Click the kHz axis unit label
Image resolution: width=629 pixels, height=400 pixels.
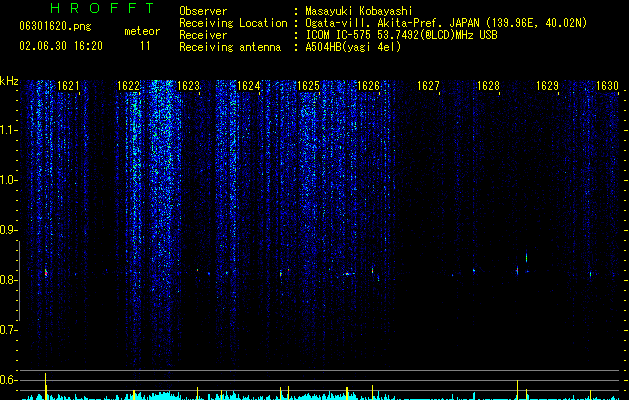(9, 81)
